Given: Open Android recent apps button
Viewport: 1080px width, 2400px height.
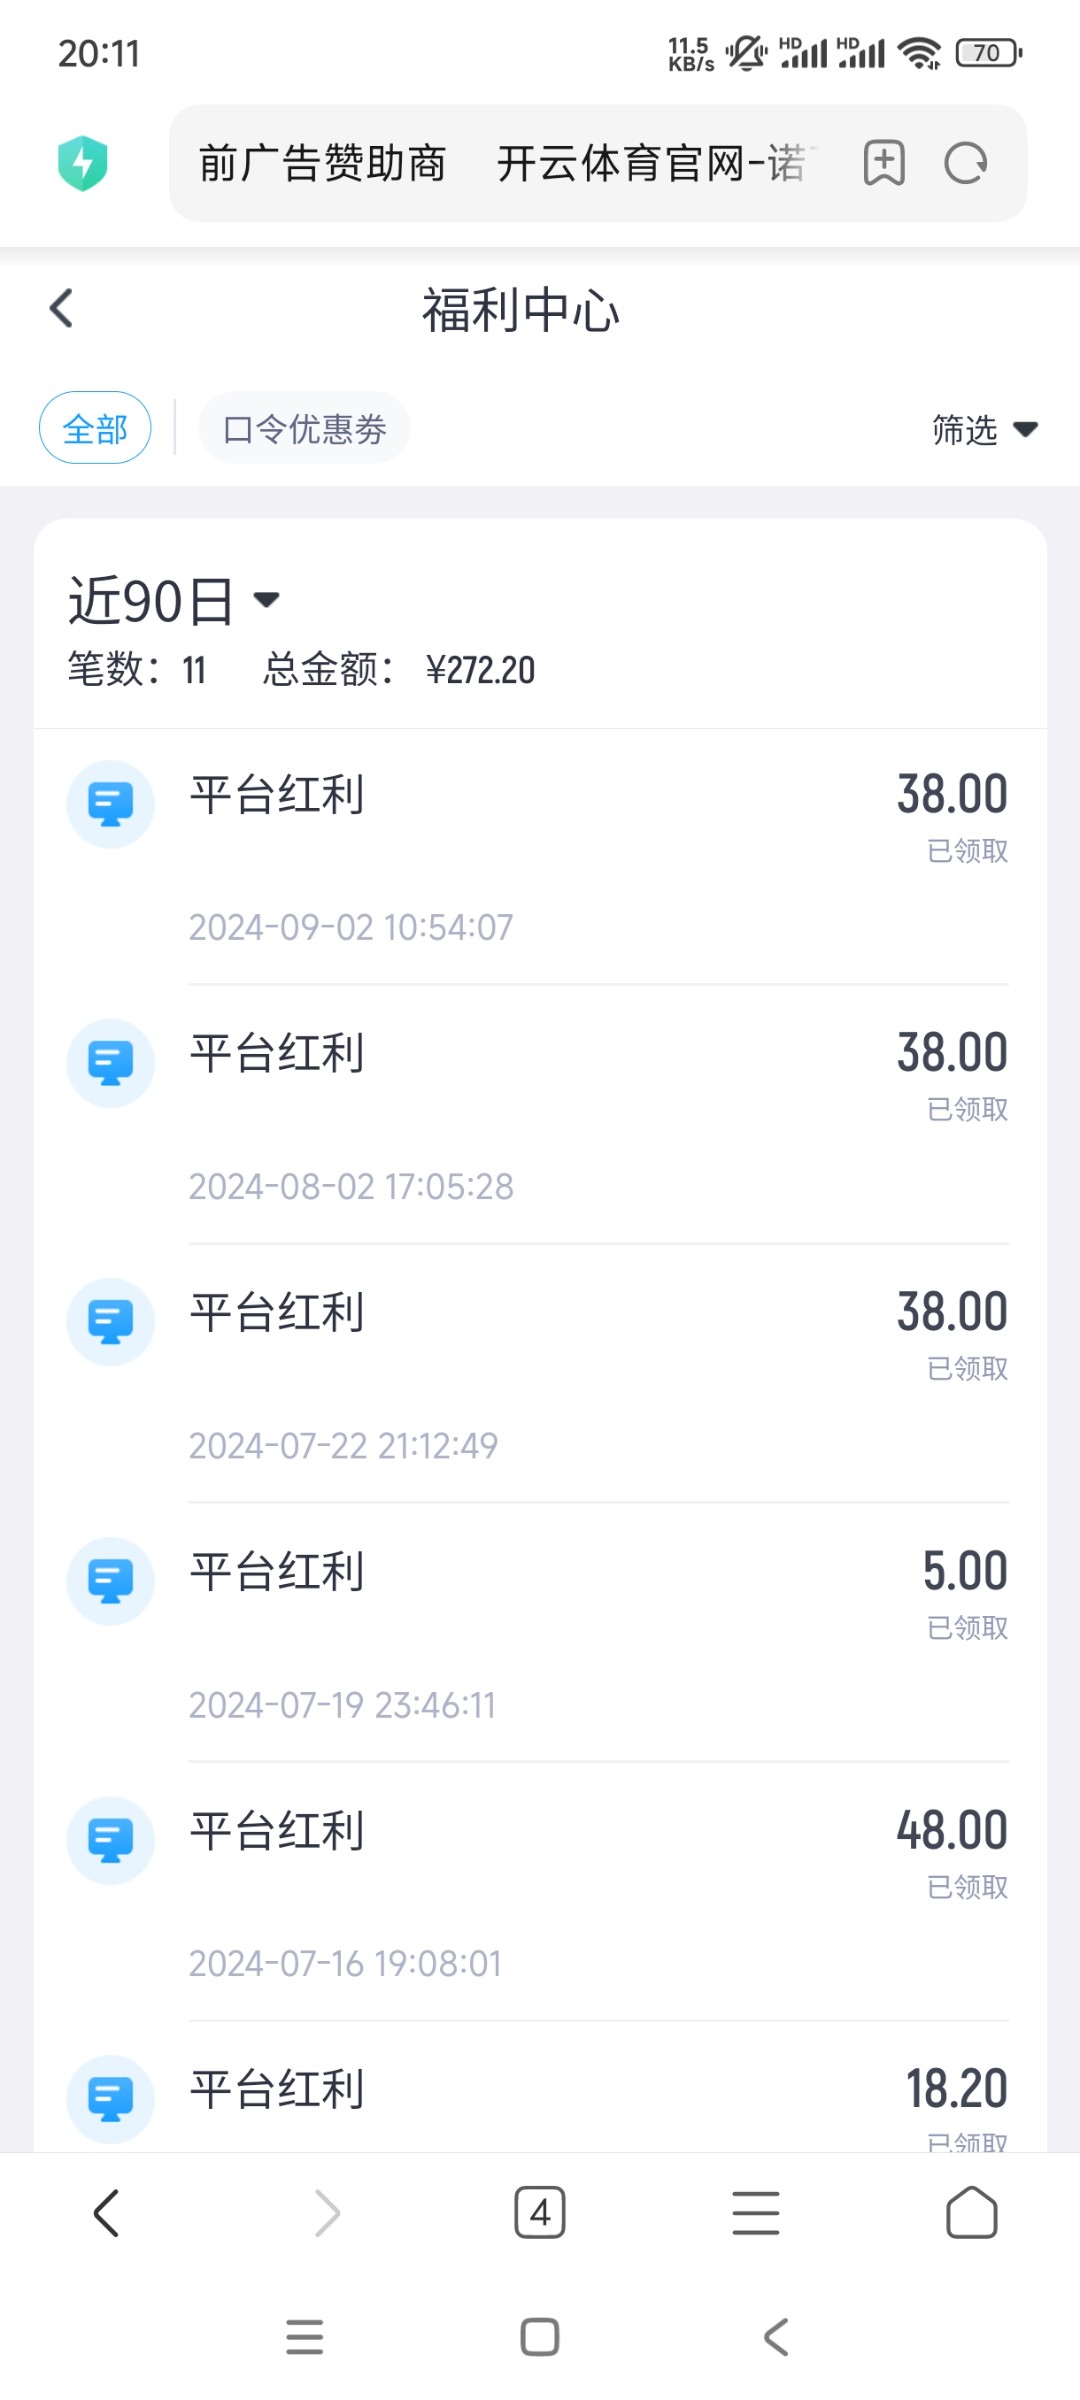Looking at the screenshot, I should click(x=304, y=2337).
